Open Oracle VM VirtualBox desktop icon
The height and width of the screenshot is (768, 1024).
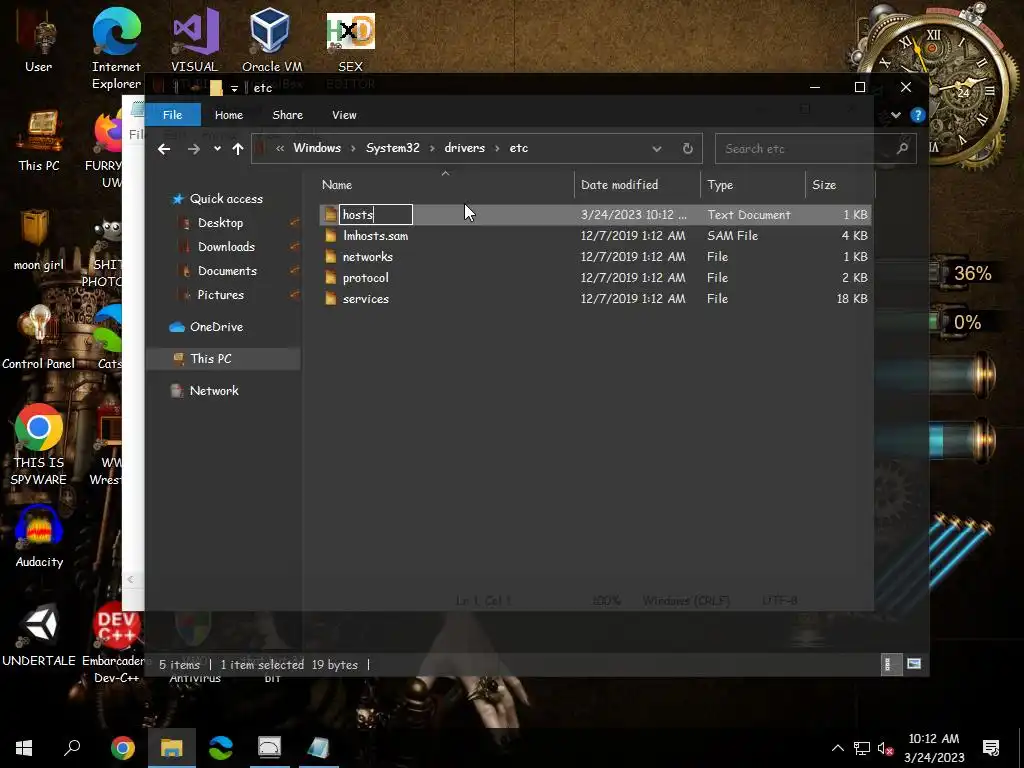tap(272, 40)
